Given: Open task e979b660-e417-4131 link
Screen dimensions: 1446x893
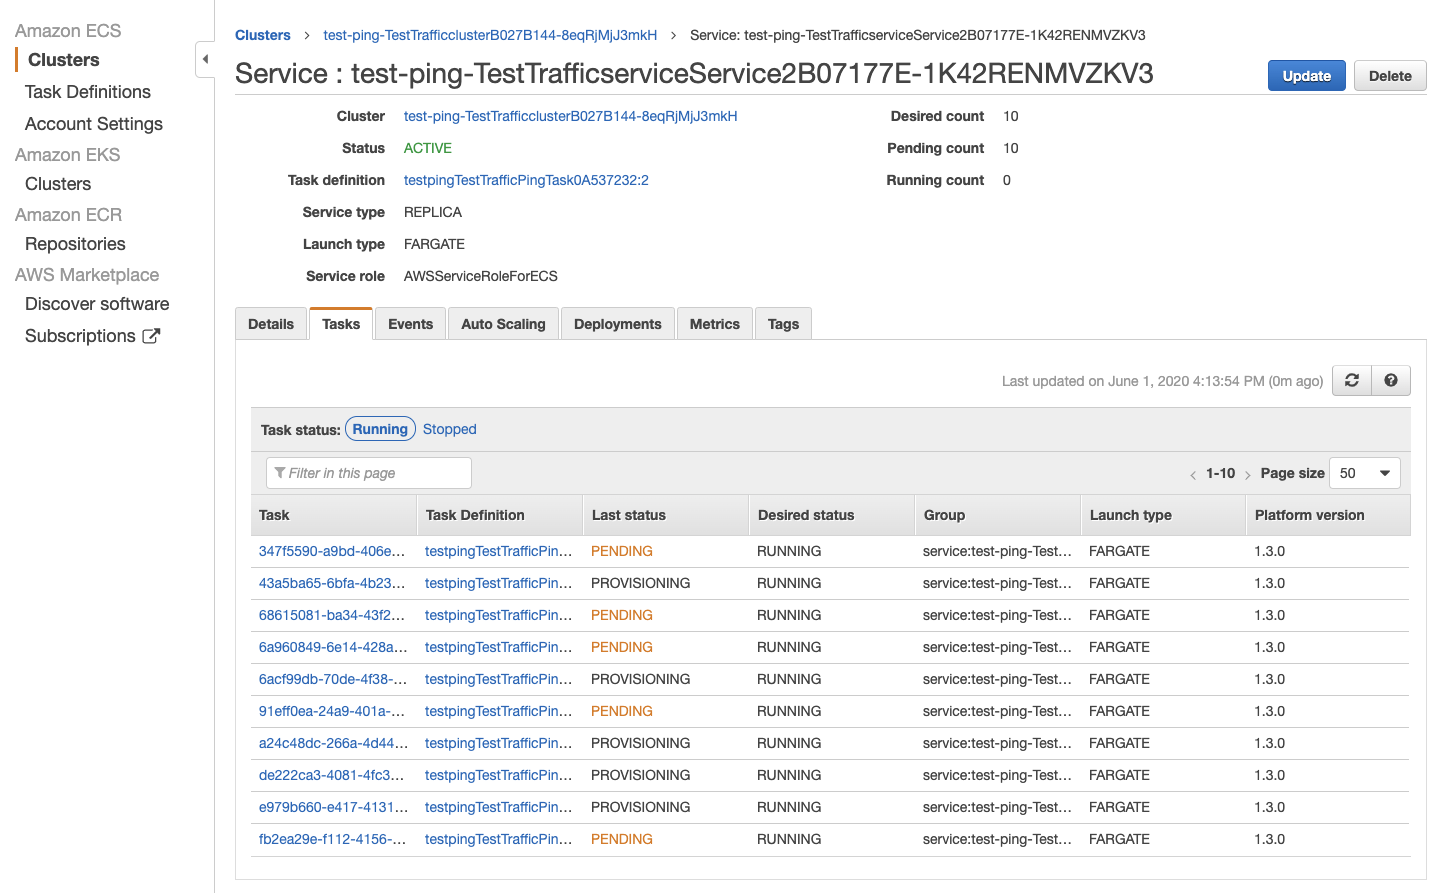Looking at the screenshot, I should pos(333,807).
